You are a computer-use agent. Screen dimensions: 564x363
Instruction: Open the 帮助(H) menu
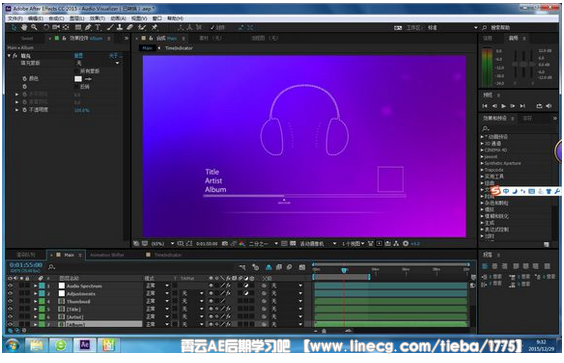[175, 18]
